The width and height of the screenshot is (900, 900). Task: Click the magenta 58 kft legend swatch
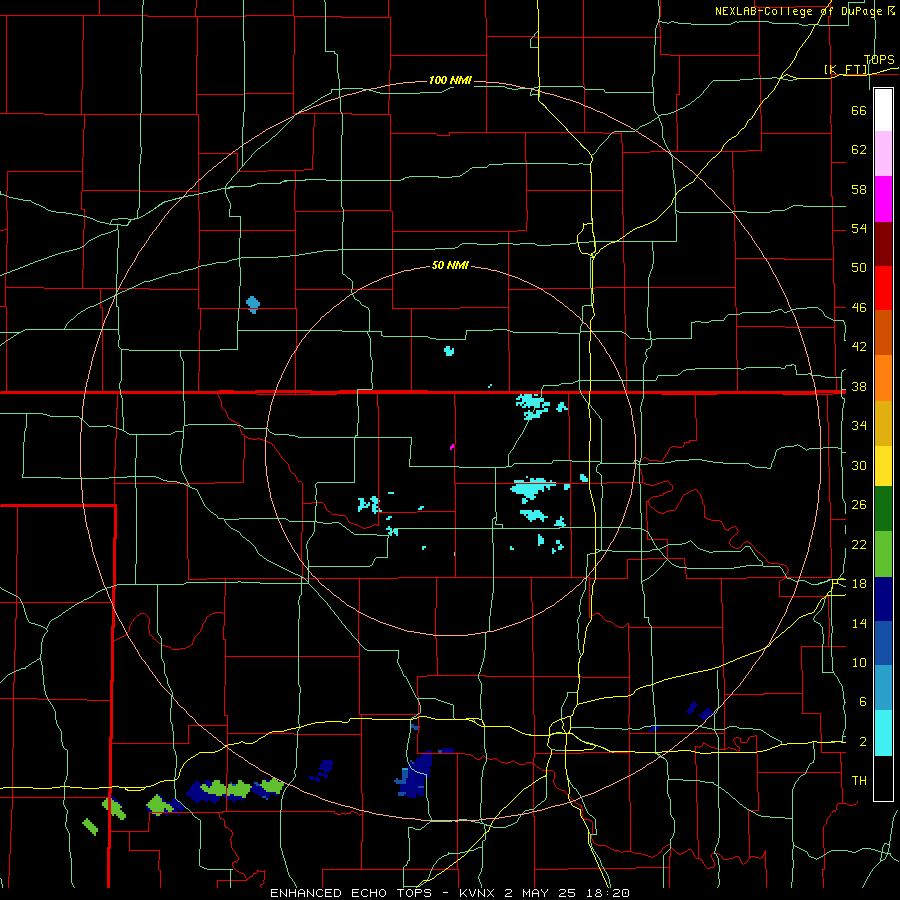883,199
